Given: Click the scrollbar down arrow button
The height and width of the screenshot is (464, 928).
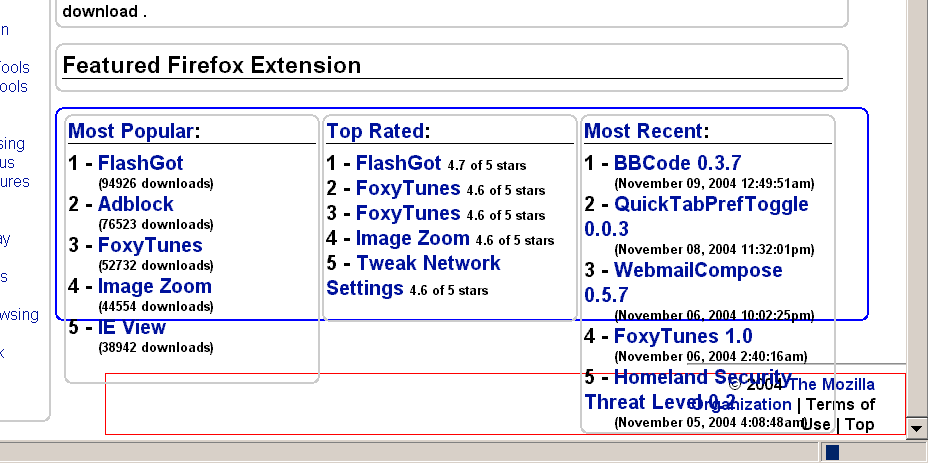Looking at the screenshot, I should [x=916, y=428].
